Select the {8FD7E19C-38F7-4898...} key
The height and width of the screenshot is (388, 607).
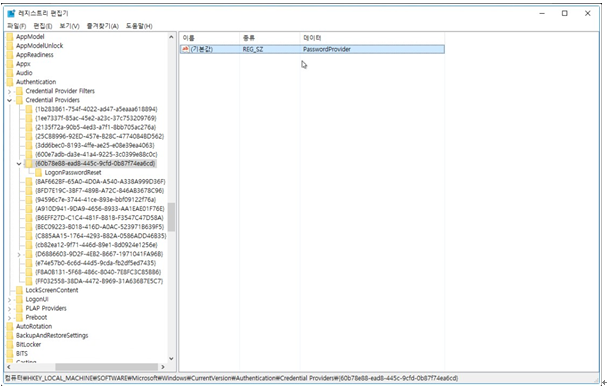(x=99, y=191)
